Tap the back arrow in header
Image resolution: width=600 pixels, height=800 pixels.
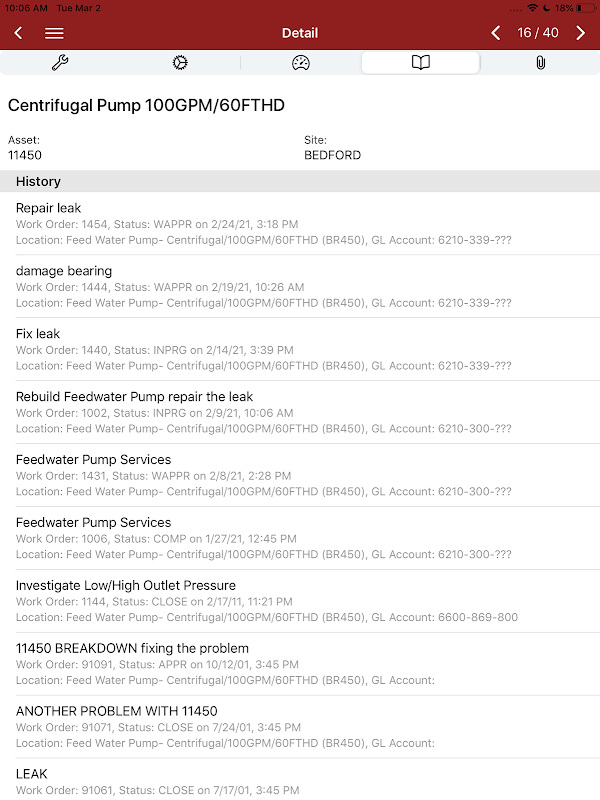(x=18, y=33)
